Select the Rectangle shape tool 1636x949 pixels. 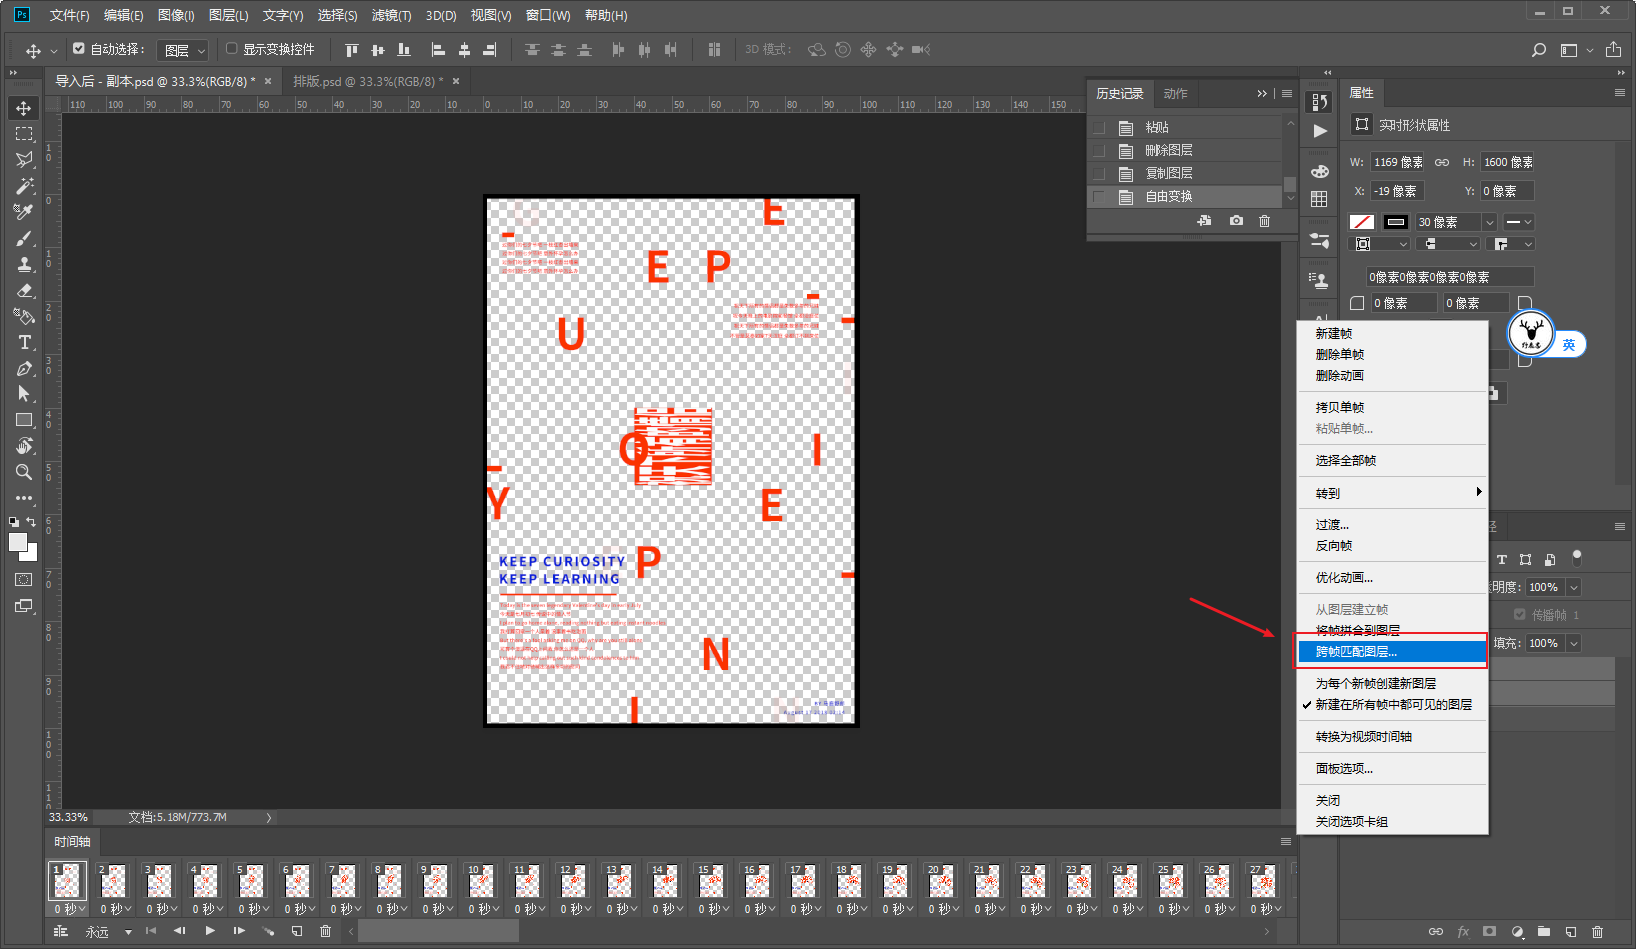tap(24, 420)
